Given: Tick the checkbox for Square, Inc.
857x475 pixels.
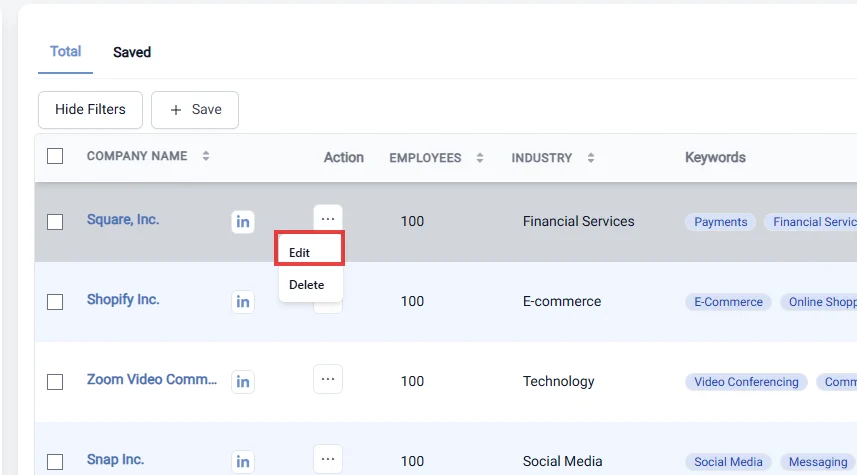Looking at the screenshot, I should (55, 222).
